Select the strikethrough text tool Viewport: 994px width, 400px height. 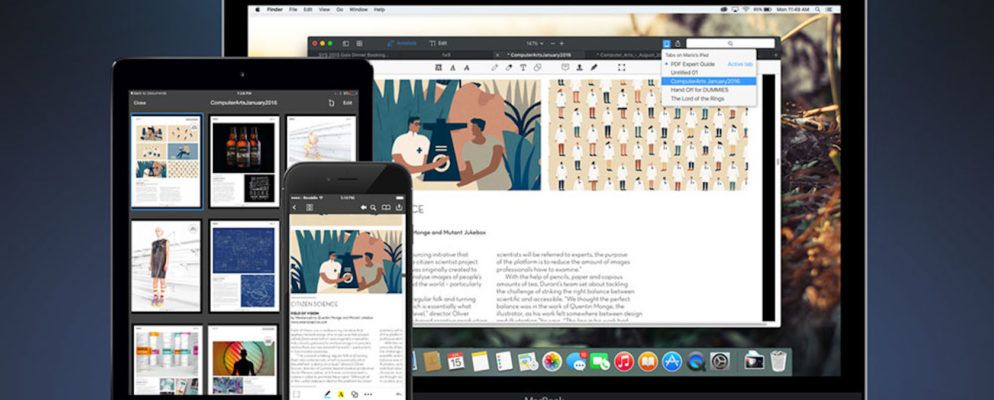pos(467,67)
